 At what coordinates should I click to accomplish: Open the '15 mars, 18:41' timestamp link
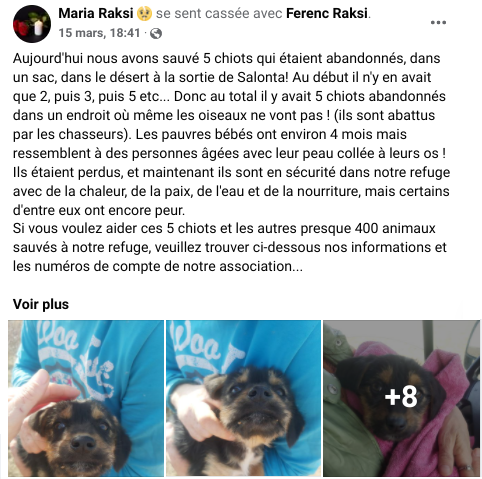pos(99,33)
